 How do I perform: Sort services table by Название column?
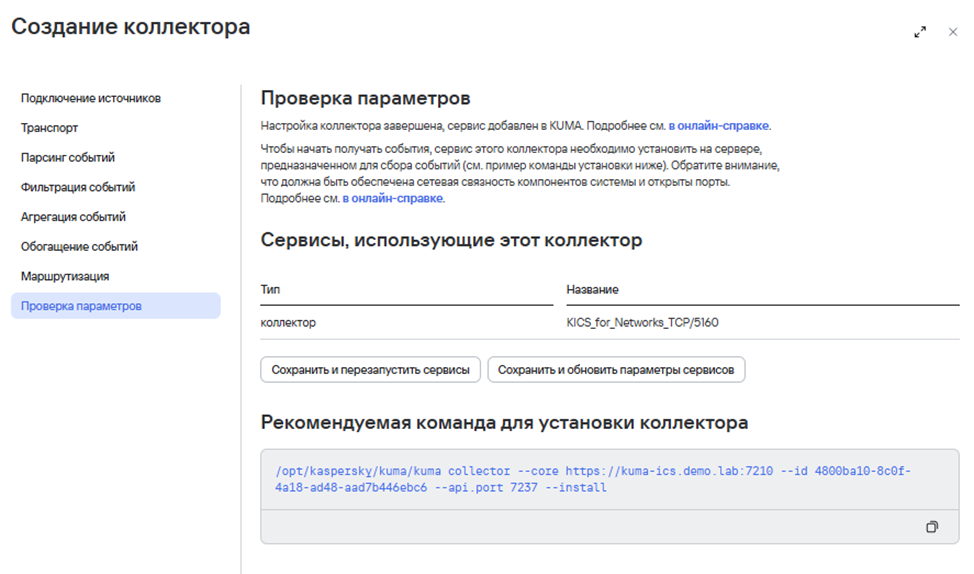[x=592, y=289]
